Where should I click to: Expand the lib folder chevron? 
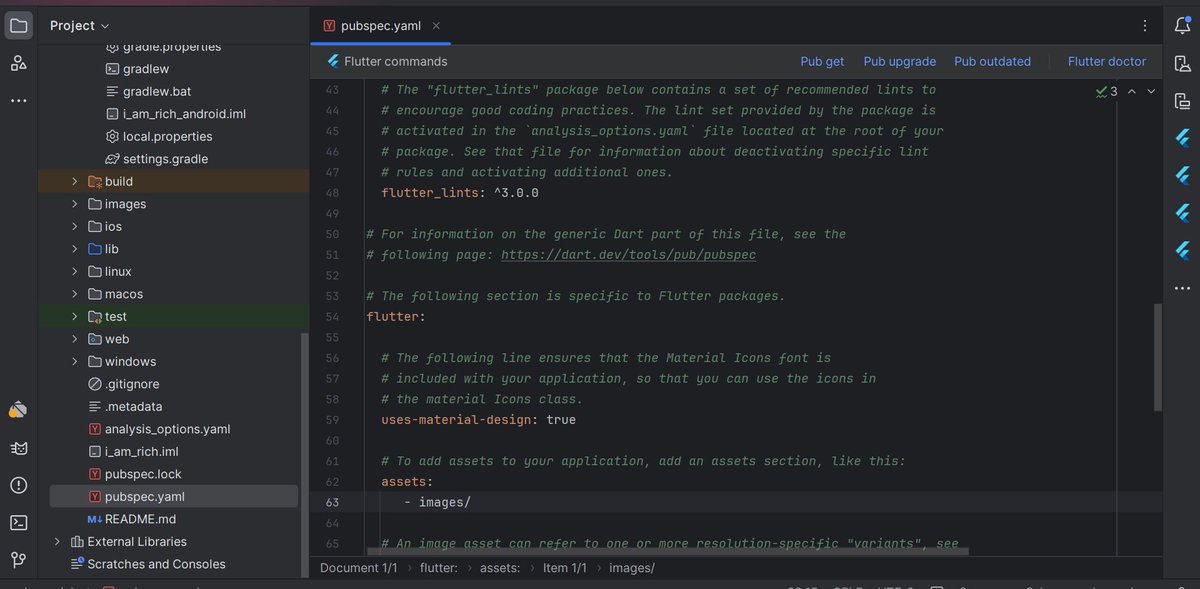[x=75, y=249]
